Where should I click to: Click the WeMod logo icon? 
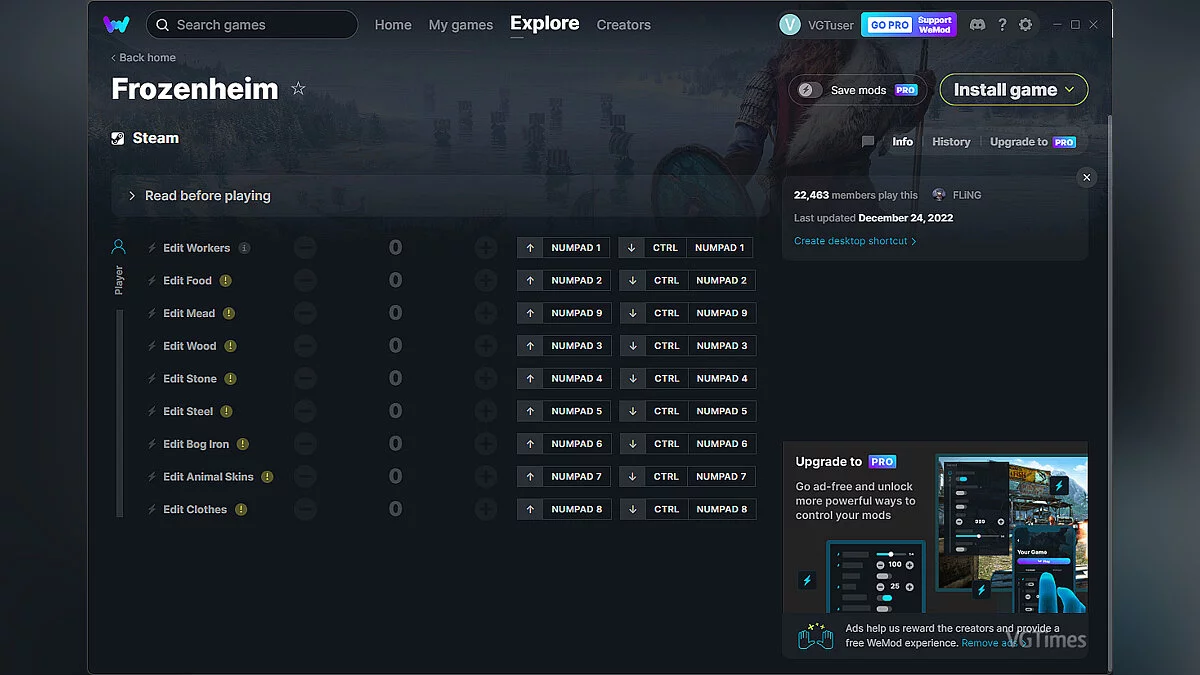116,24
